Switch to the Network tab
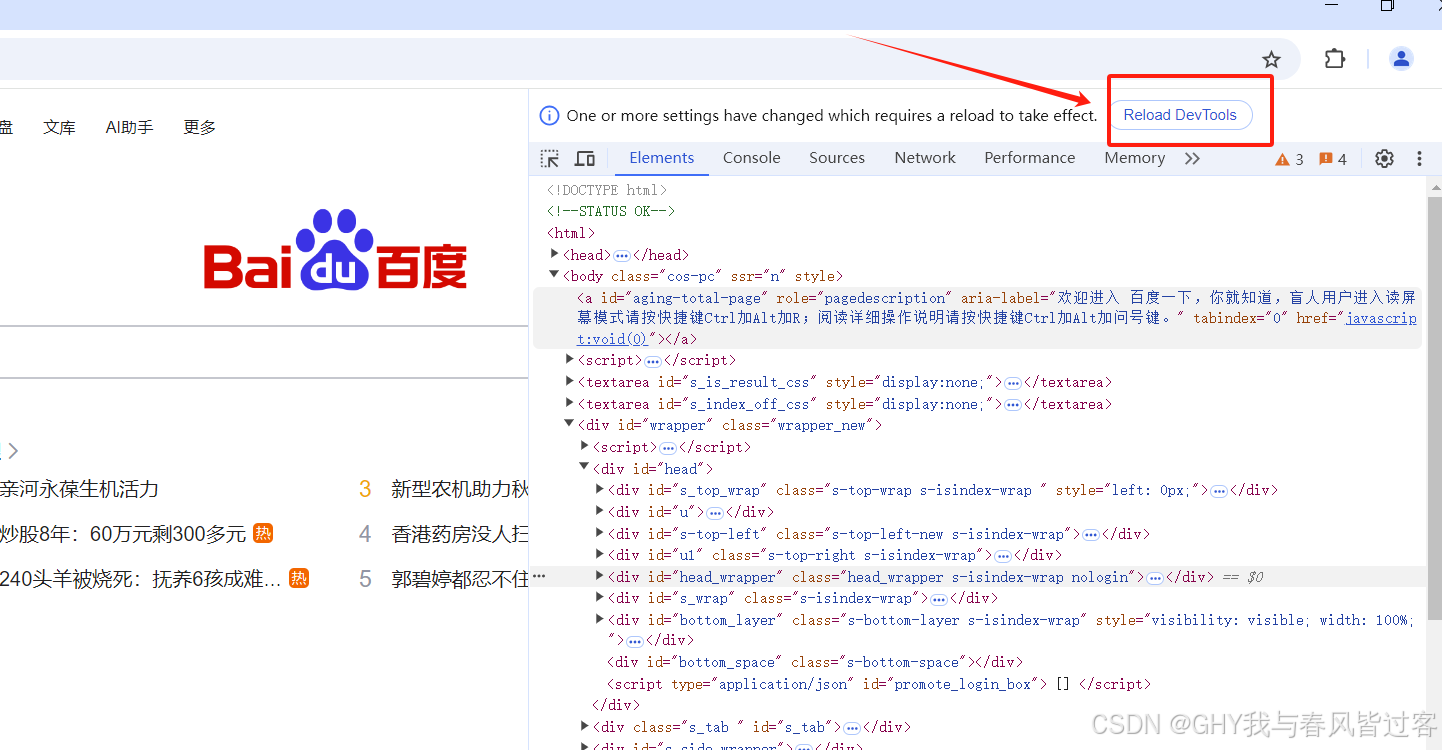Viewport: 1442px width, 750px height. [x=925, y=158]
